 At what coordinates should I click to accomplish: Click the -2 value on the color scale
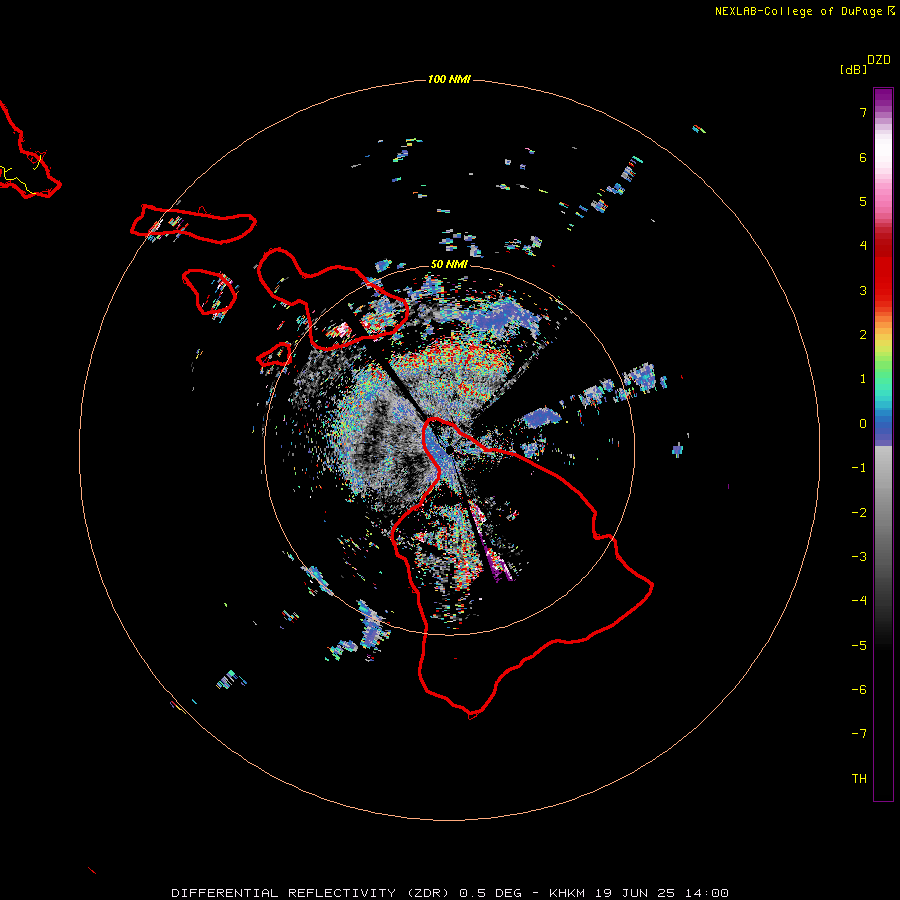click(x=859, y=513)
